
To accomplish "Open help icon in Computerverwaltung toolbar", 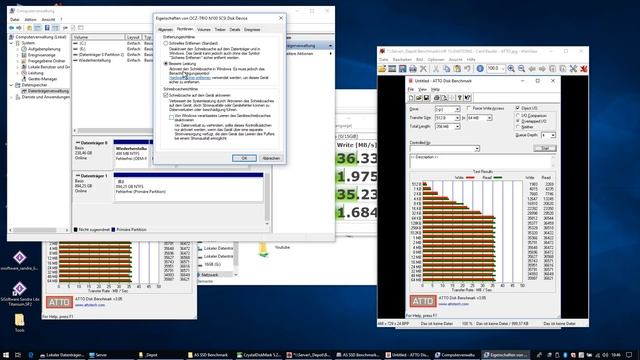I will click(x=47, y=28).
